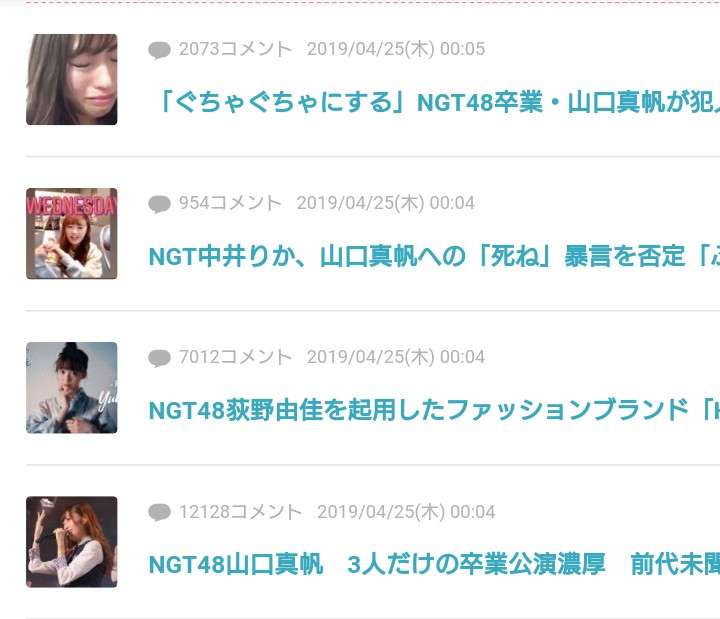This screenshot has width=720, height=619.
Task: Click the comment bubble icon beside 12128コメント
Action: point(159,512)
